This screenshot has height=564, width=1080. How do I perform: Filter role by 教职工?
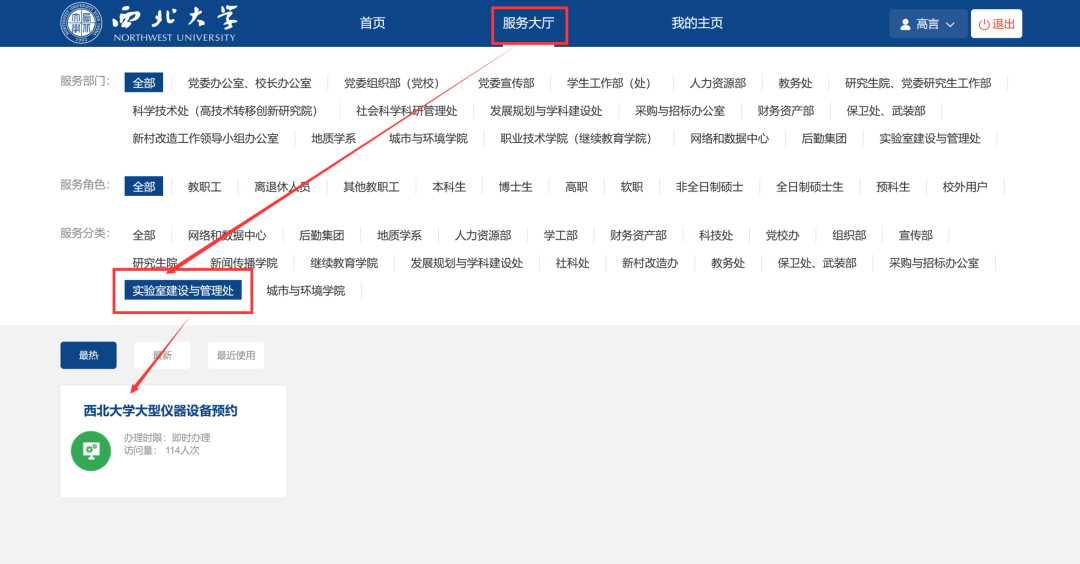[x=205, y=187]
